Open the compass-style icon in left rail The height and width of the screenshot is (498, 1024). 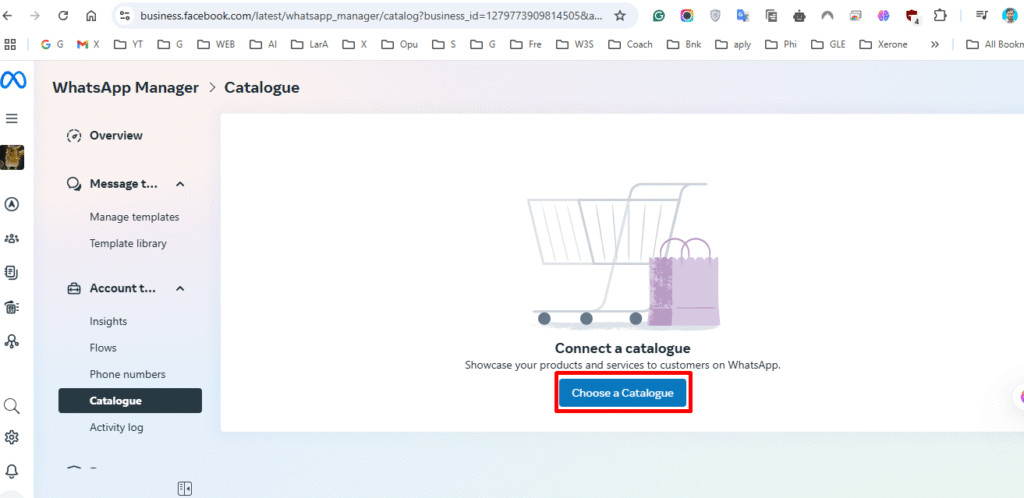point(12,204)
